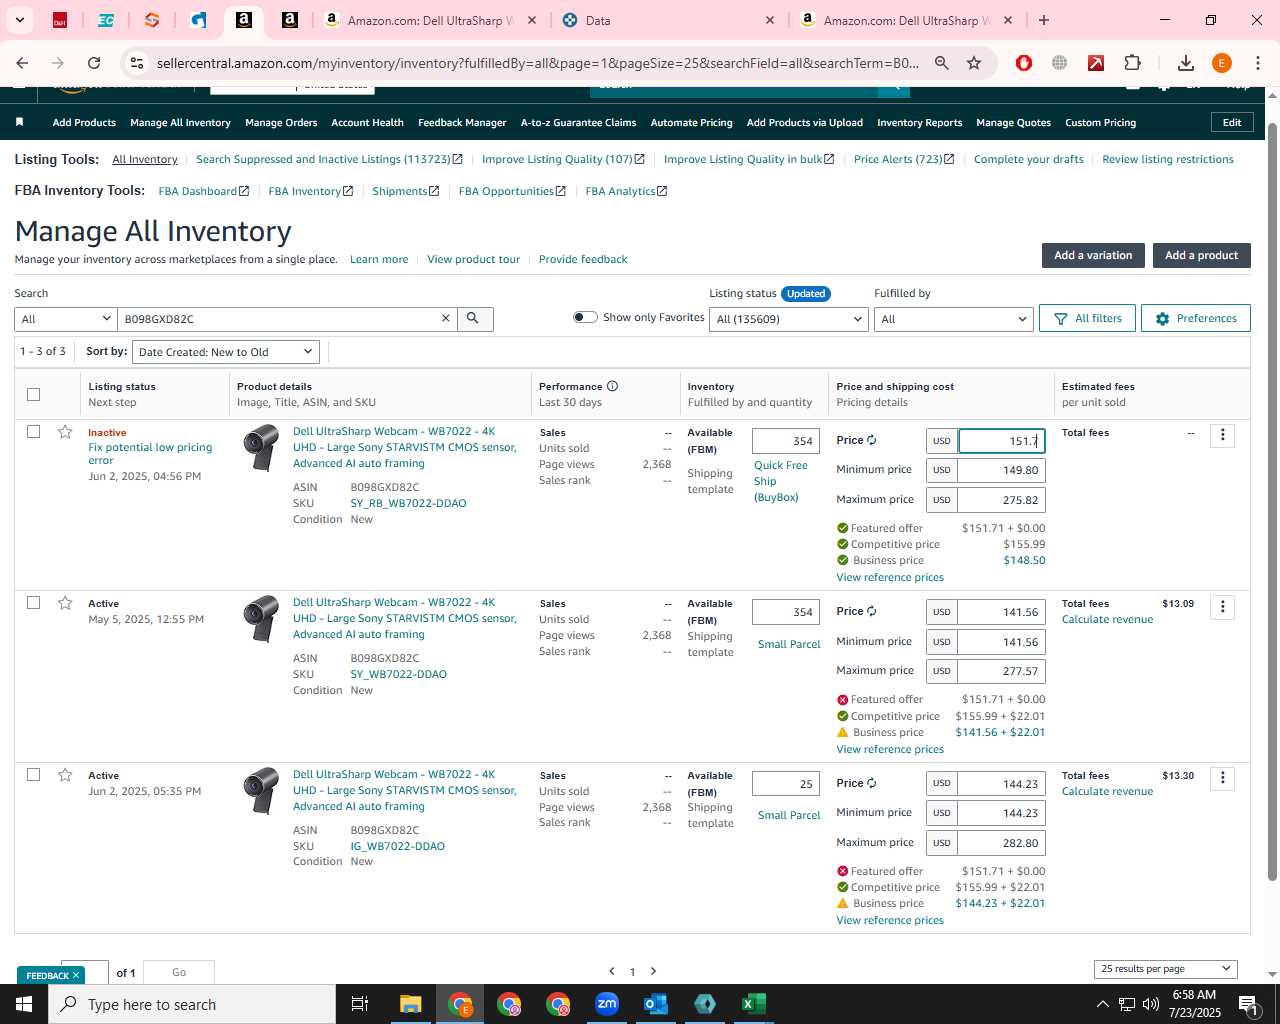Open the Sort by Date Created dropdown

pyautogui.click(x=226, y=352)
